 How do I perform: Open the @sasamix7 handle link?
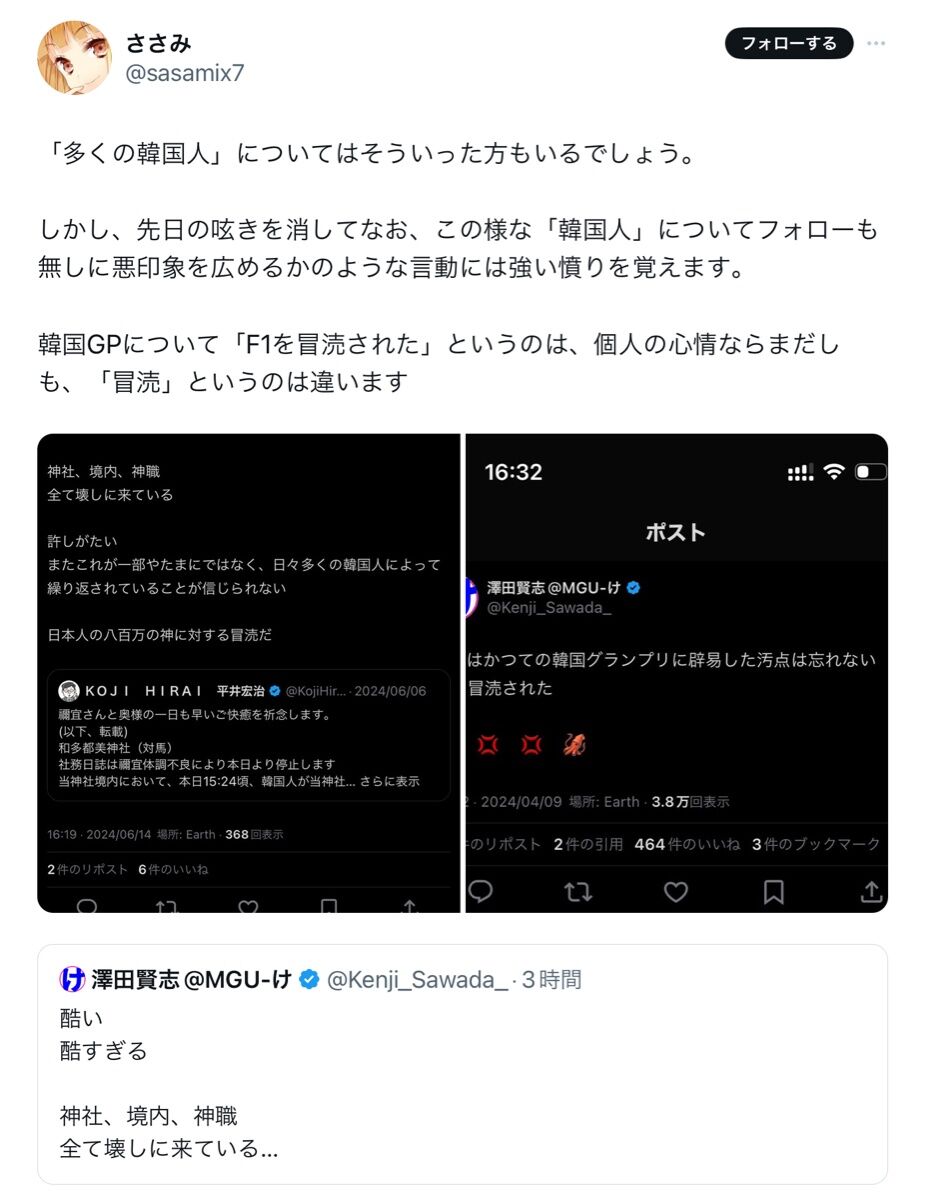point(185,73)
